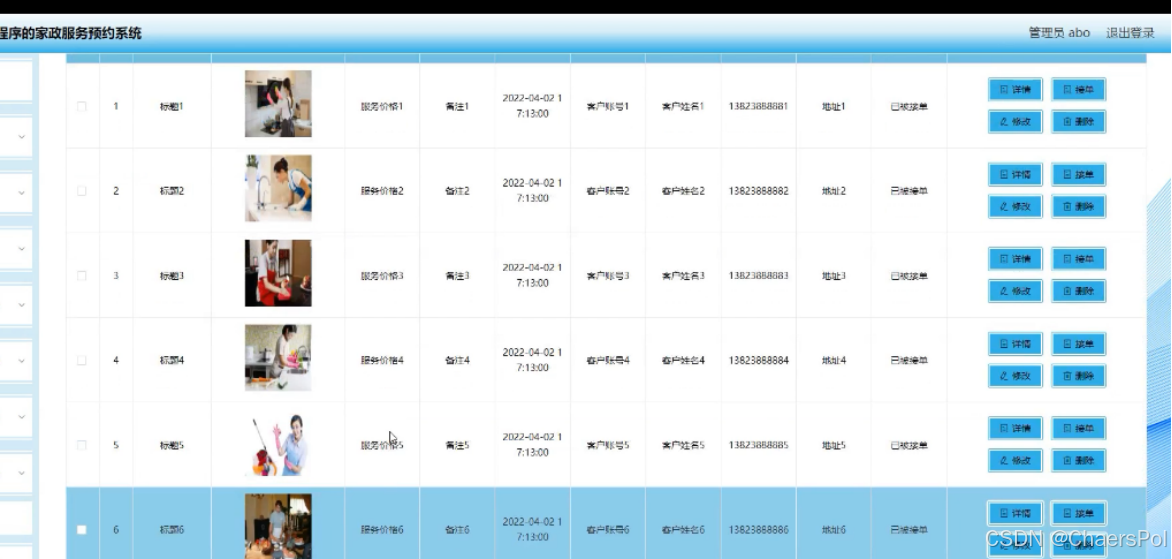
Task: Click 删除 delete button for row 1
Action: (x=1079, y=122)
